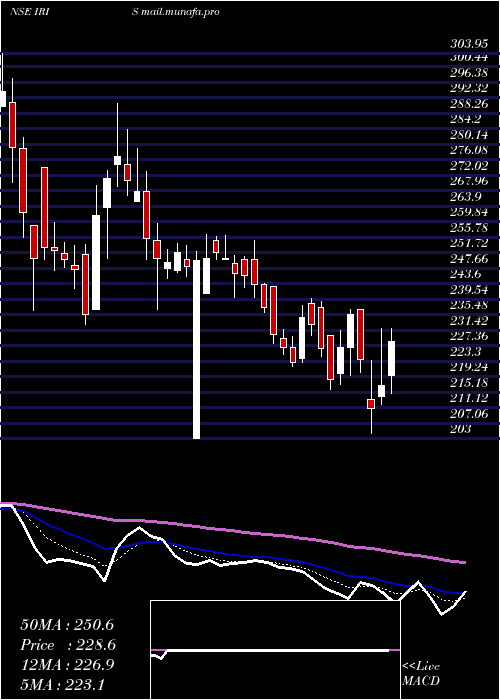
Task: Click the <<Live MACD label
Action: click(421, 674)
